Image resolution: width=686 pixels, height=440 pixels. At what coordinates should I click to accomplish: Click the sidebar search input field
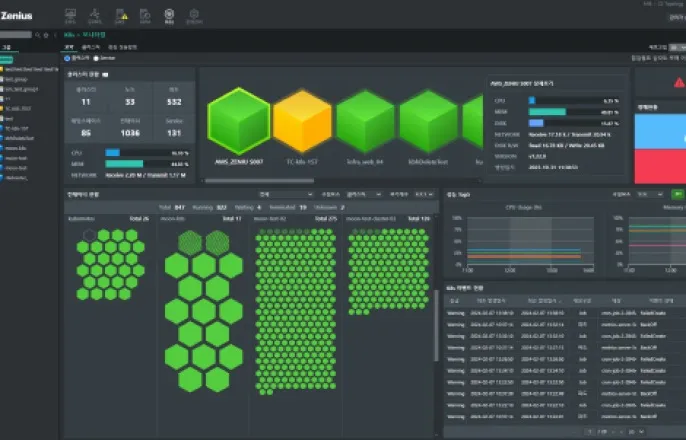point(16,35)
